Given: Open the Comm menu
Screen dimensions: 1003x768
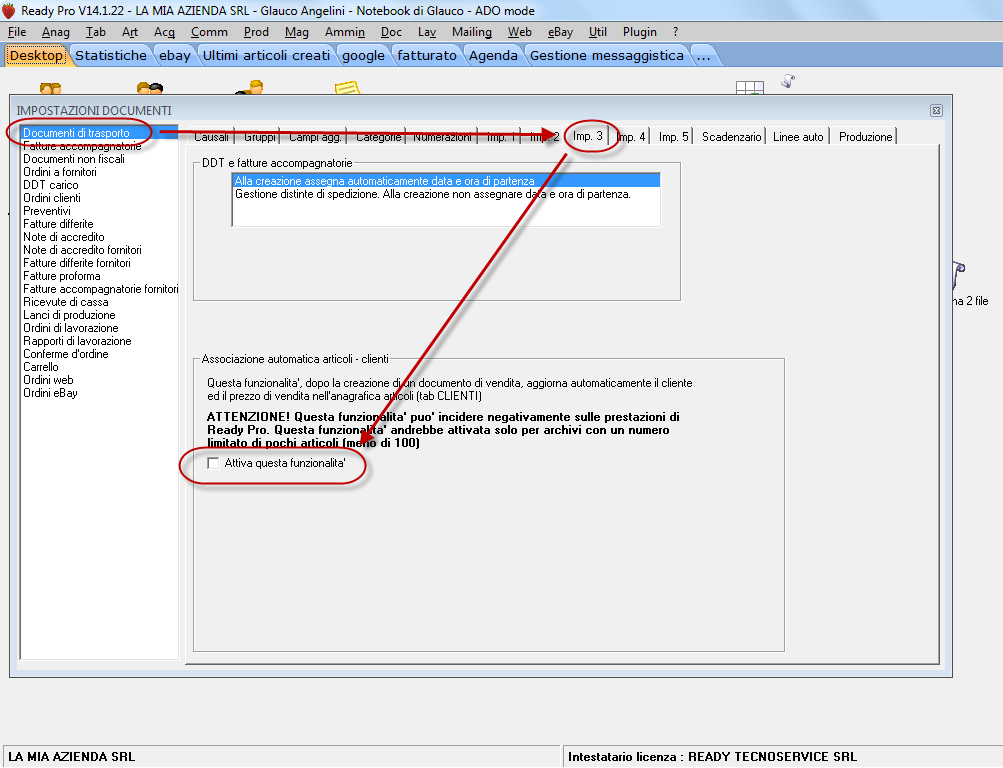Looking at the screenshot, I should click(x=209, y=32).
